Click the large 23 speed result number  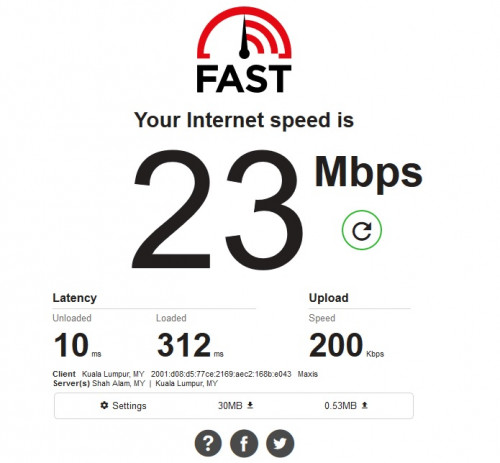(x=217, y=210)
